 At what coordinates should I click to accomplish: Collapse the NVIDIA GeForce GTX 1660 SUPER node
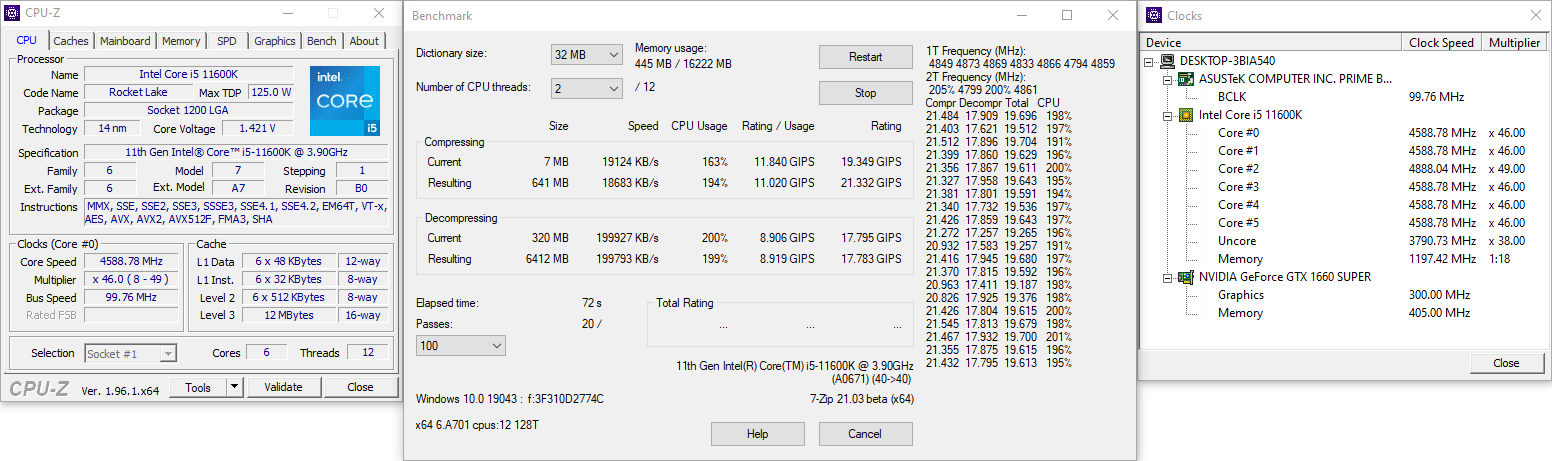point(1169,277)
